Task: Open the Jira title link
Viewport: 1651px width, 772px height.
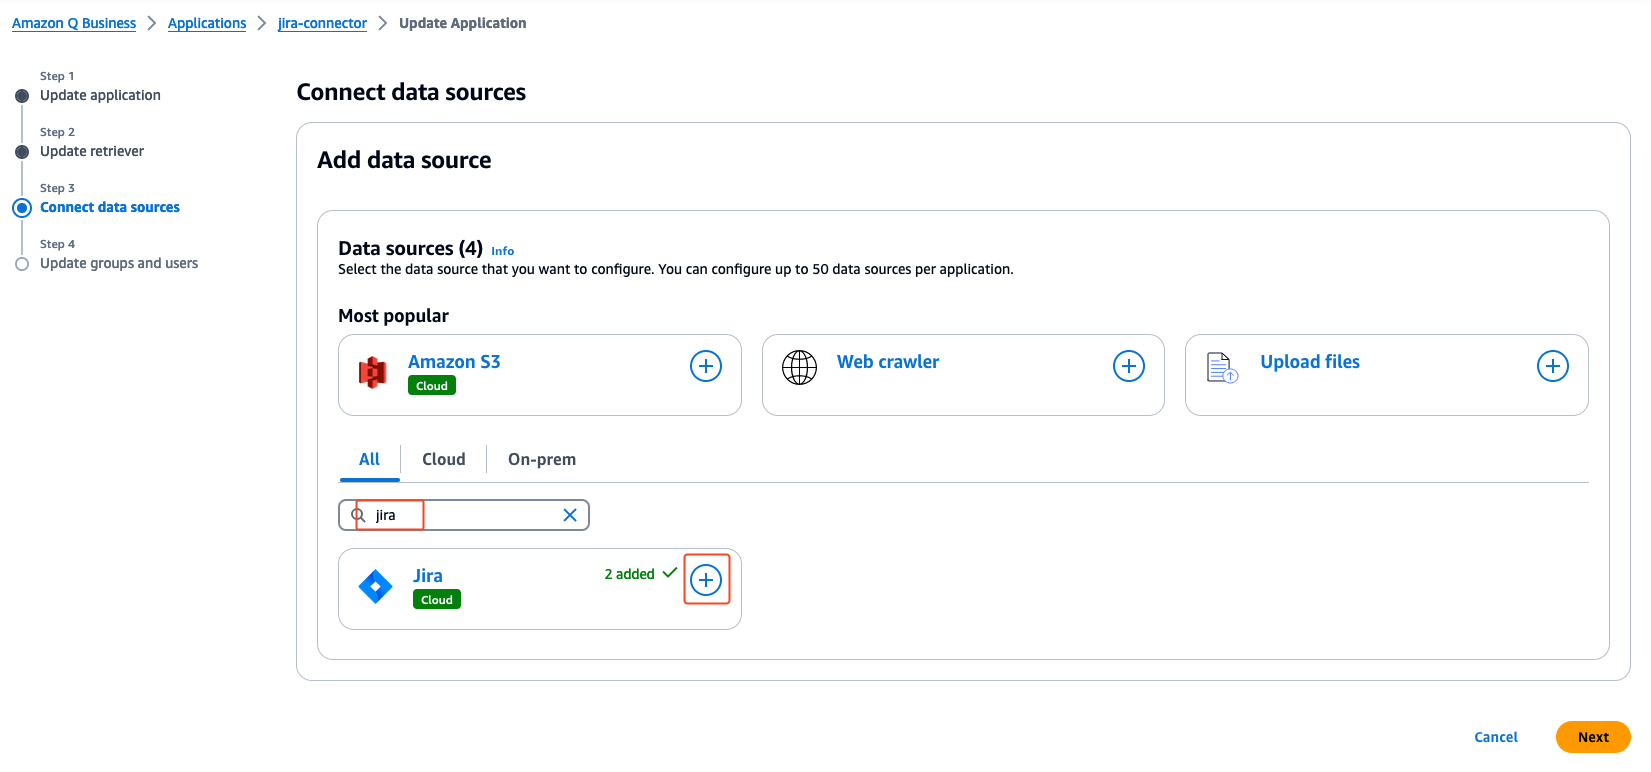Action: pos(428,576)
